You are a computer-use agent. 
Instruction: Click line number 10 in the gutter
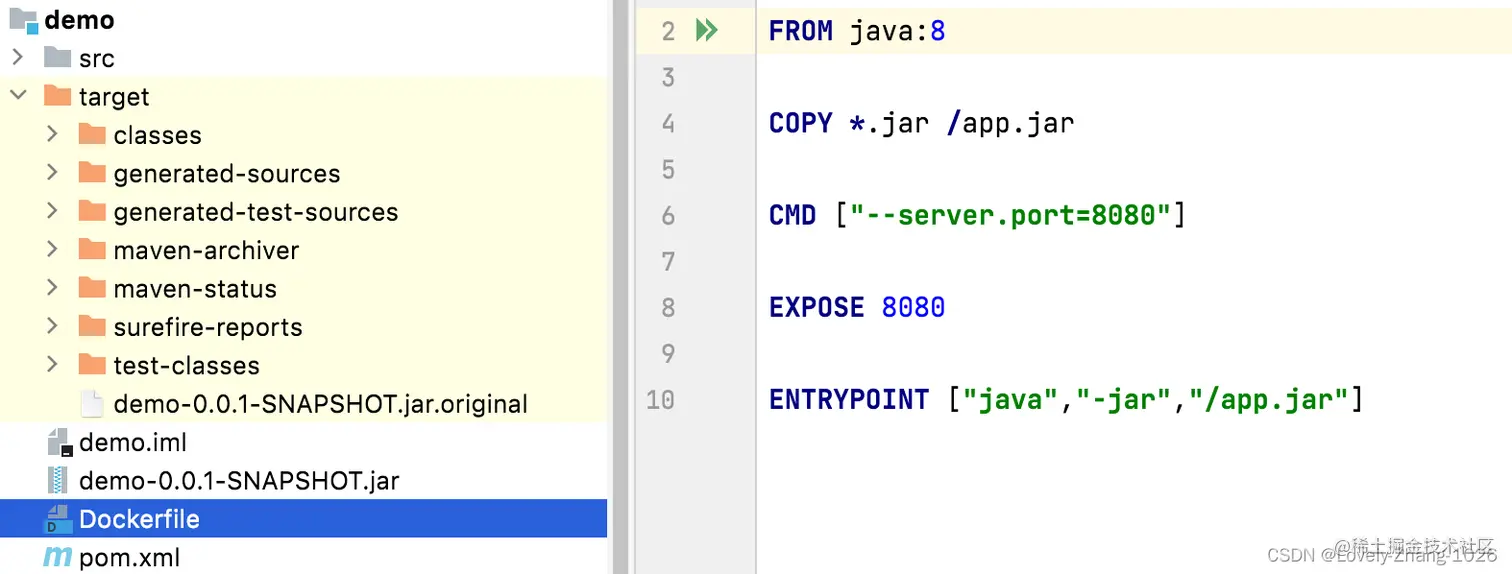pyautogui.click(x=661, y=399)
